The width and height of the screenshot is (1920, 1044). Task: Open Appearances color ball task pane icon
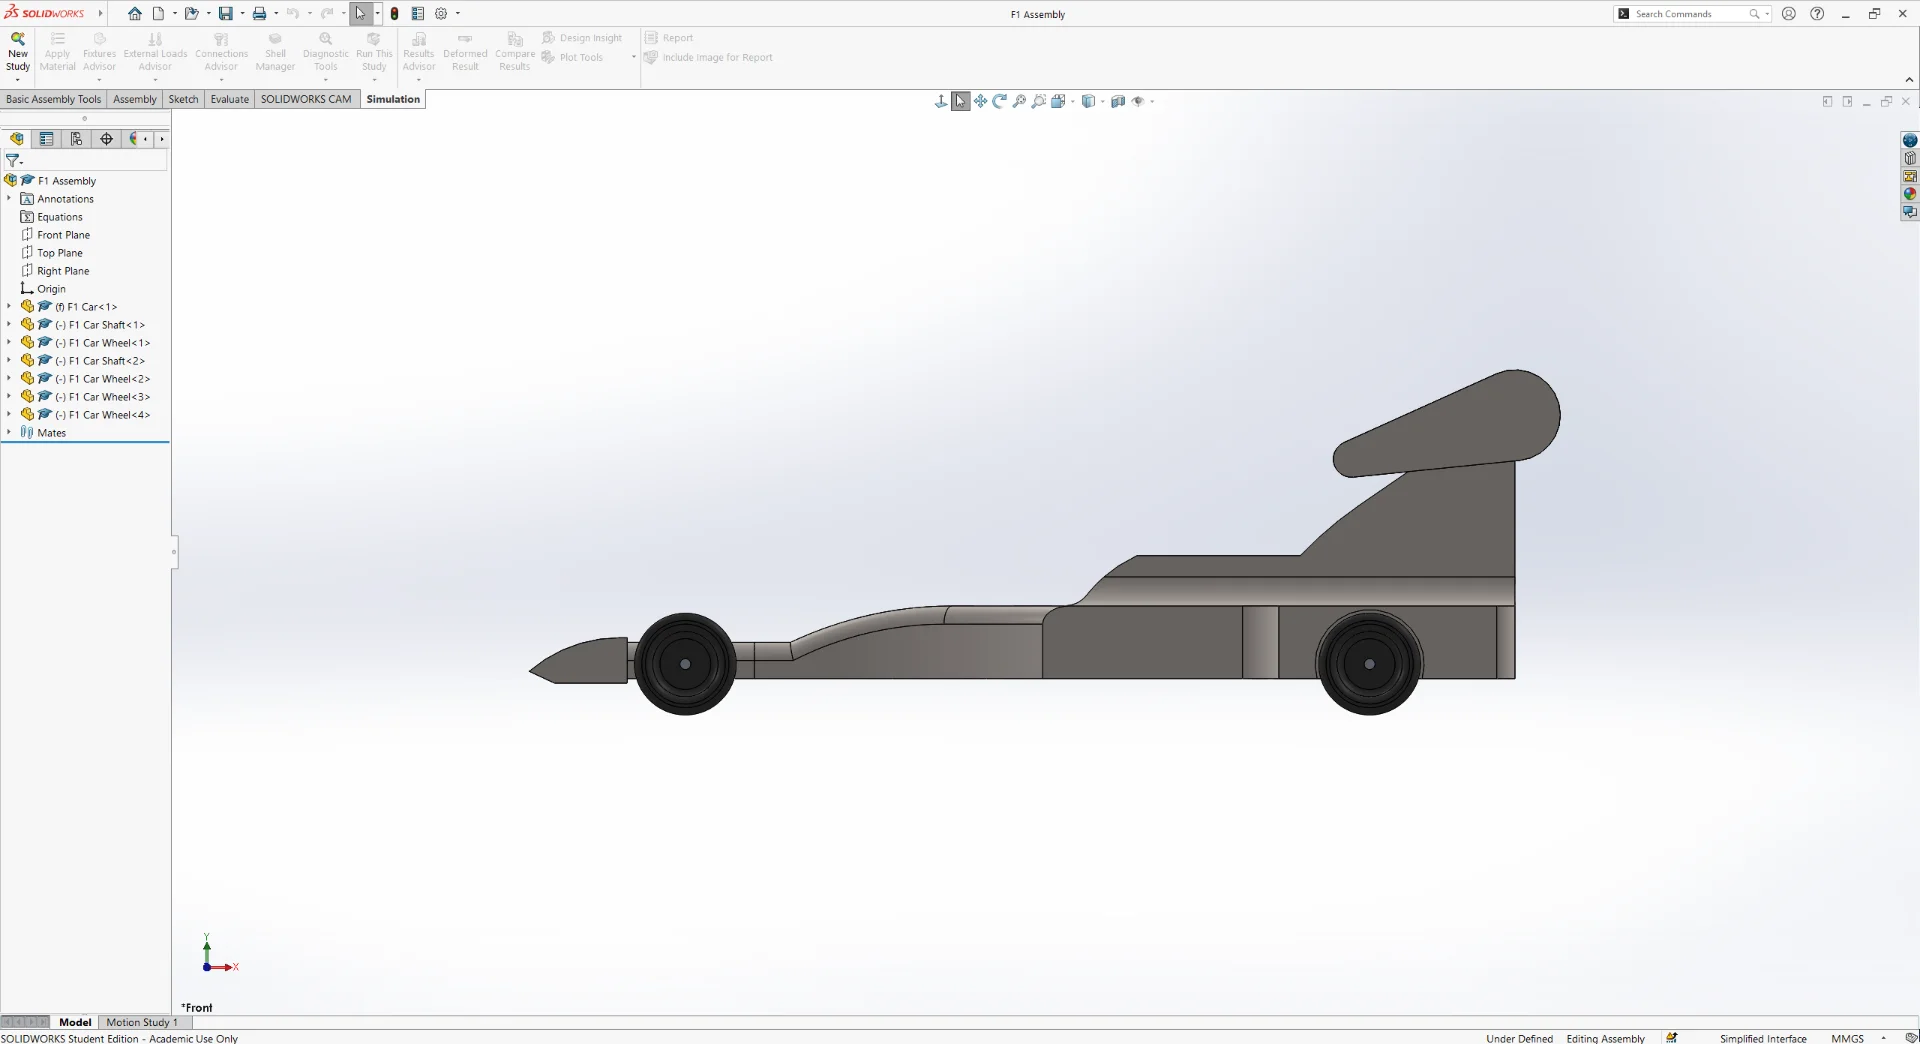(1910, 195)
